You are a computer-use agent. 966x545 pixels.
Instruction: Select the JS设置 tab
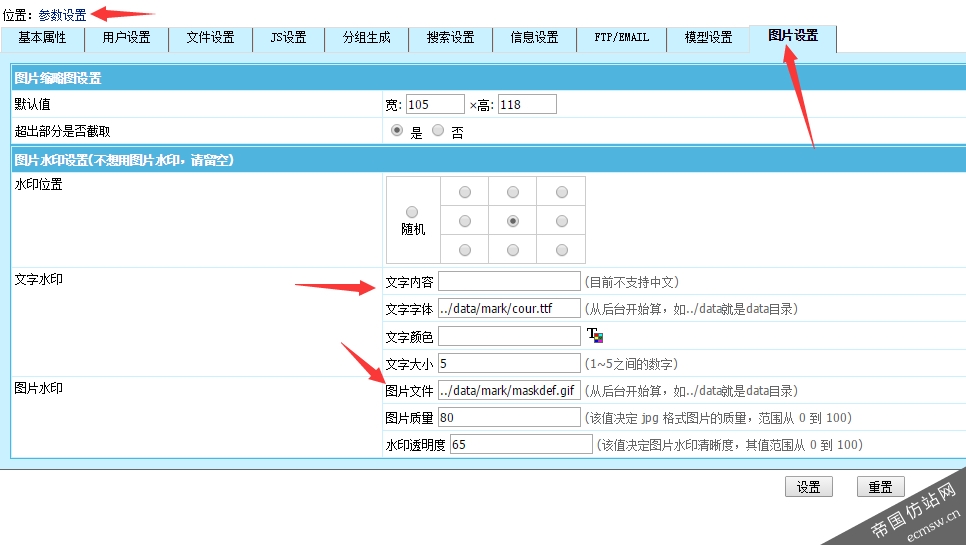tap(288, 38)
